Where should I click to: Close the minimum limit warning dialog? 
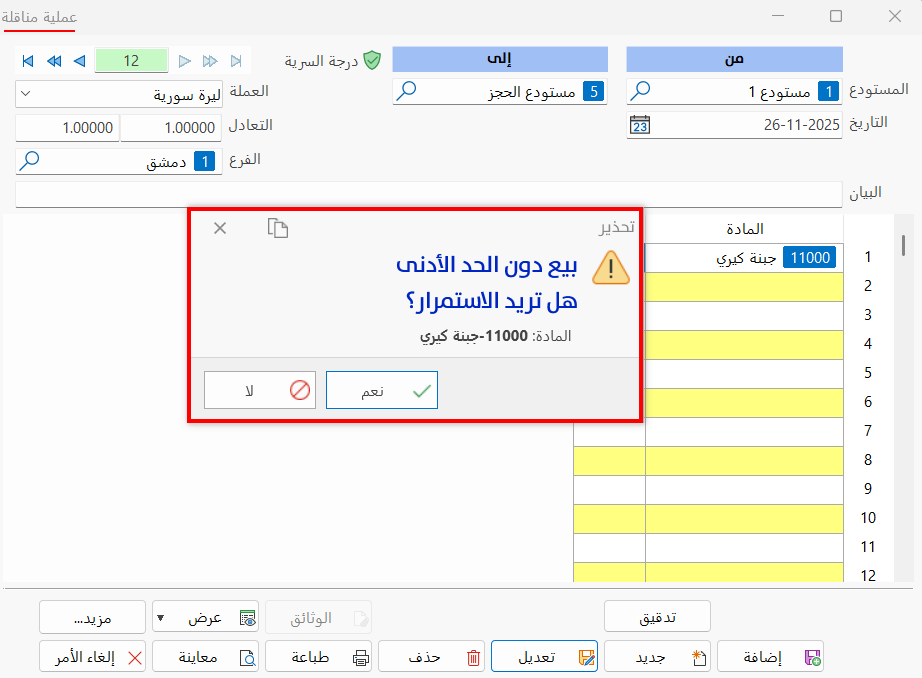[219, 228]
